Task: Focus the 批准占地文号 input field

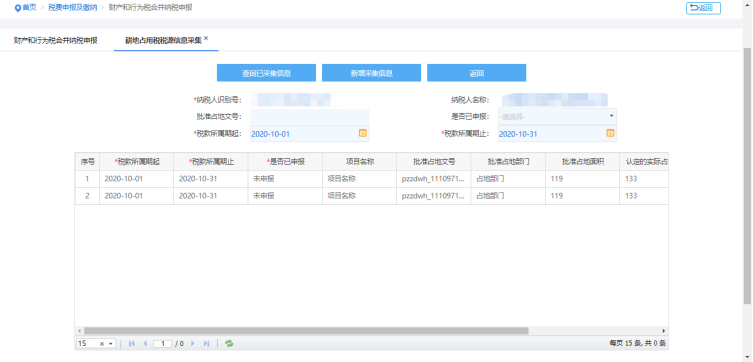Action: coord(310,117)
